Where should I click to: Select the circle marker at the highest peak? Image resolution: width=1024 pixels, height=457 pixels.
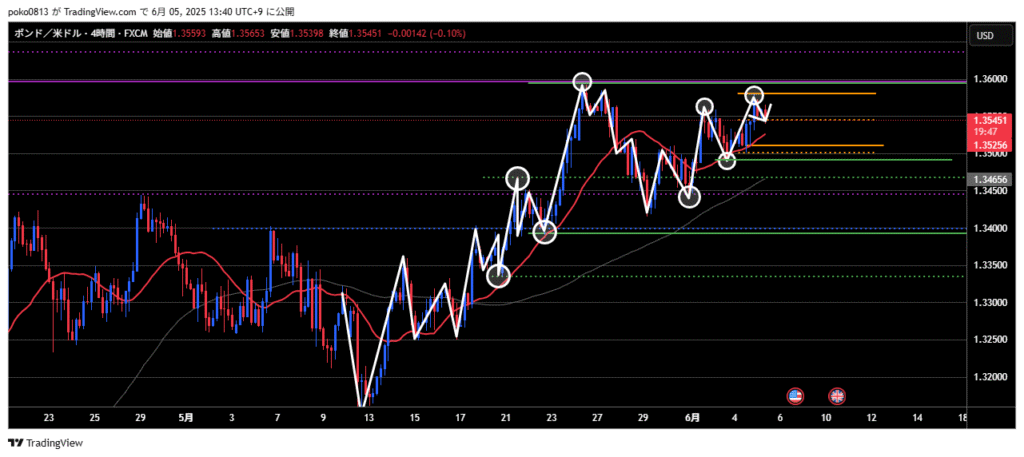coord(583,82)
